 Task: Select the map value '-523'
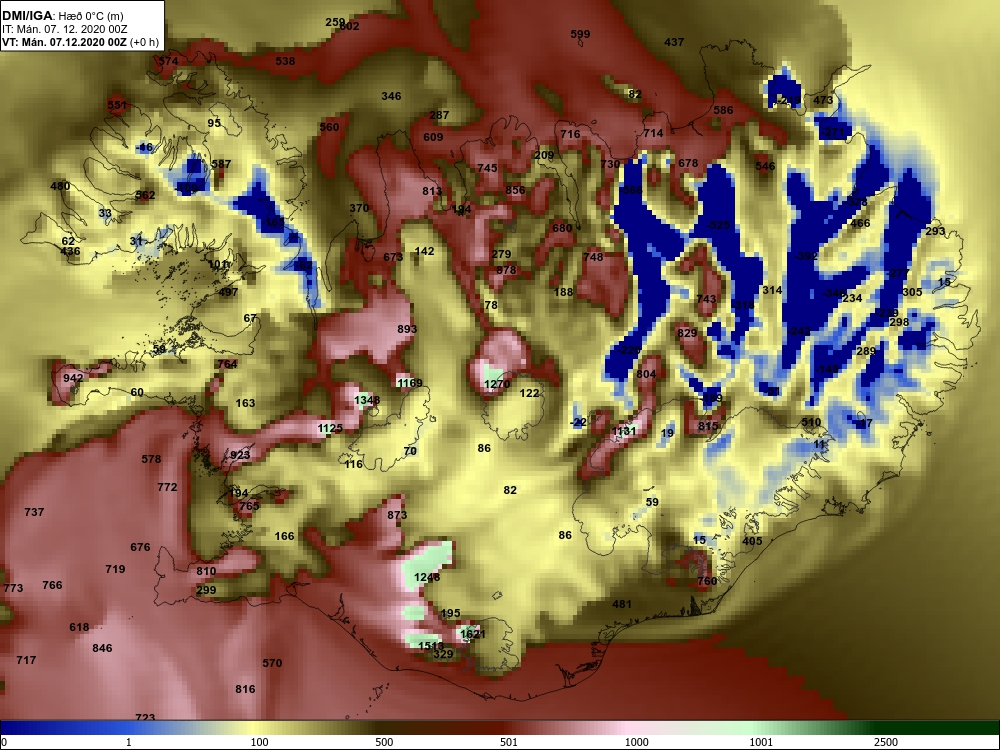pos(719,225)
